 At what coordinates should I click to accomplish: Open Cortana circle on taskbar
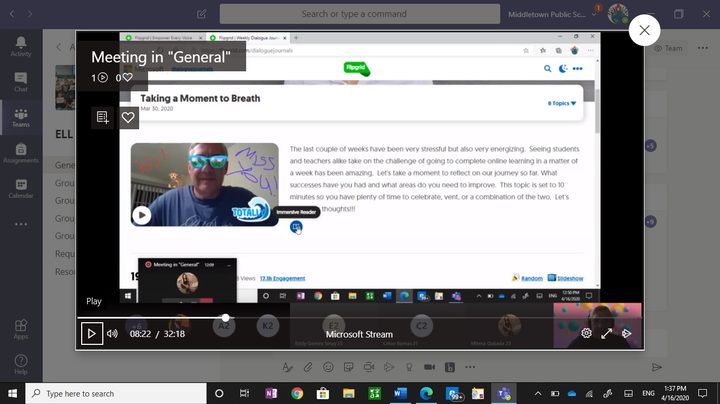point(219,393)
